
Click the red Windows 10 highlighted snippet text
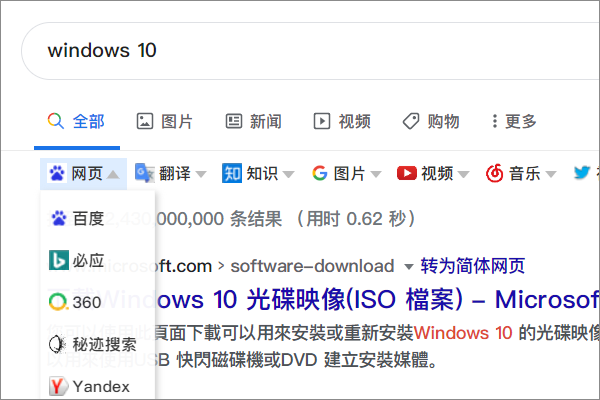click(x=463, y=333)
